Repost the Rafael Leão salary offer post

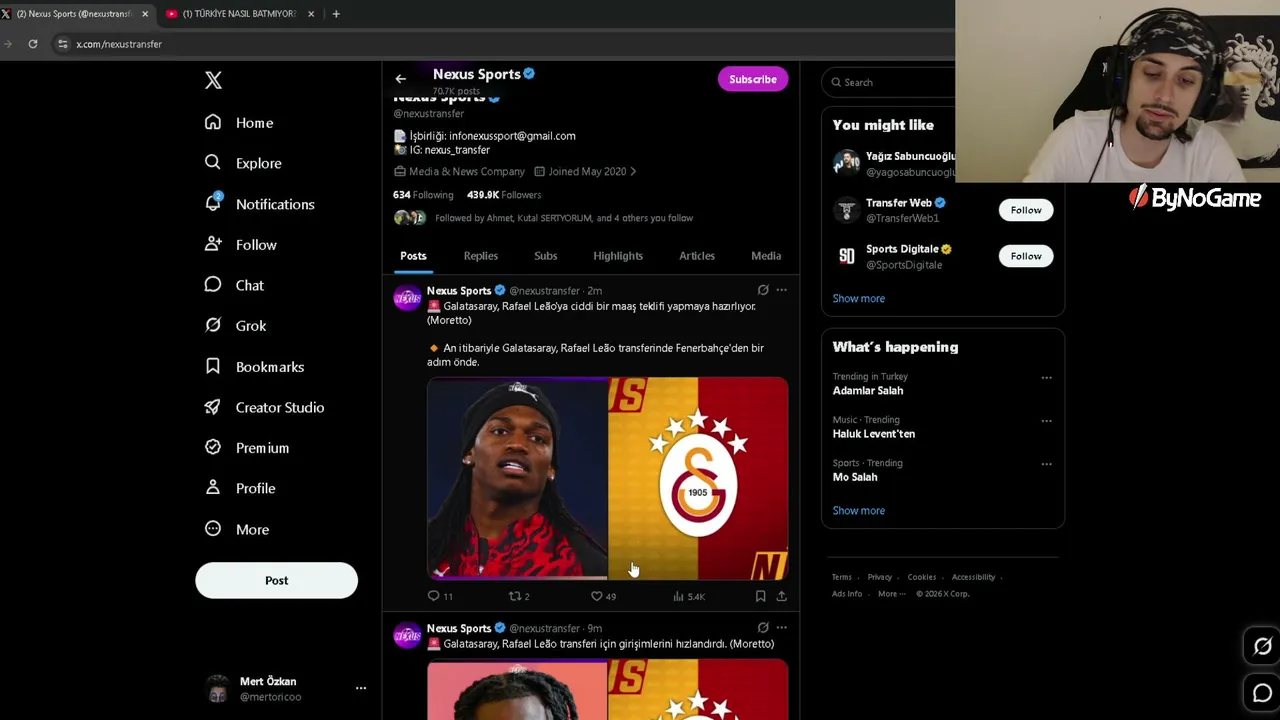(x=516, y=596)
